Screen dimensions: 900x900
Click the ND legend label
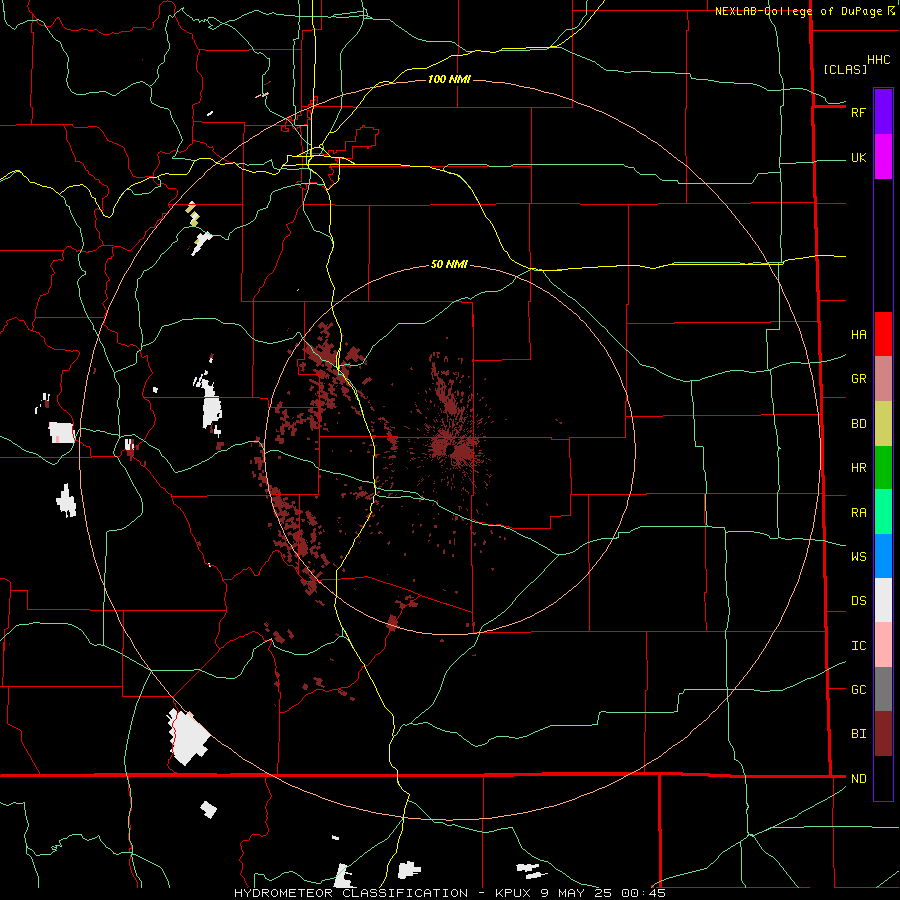858,778
